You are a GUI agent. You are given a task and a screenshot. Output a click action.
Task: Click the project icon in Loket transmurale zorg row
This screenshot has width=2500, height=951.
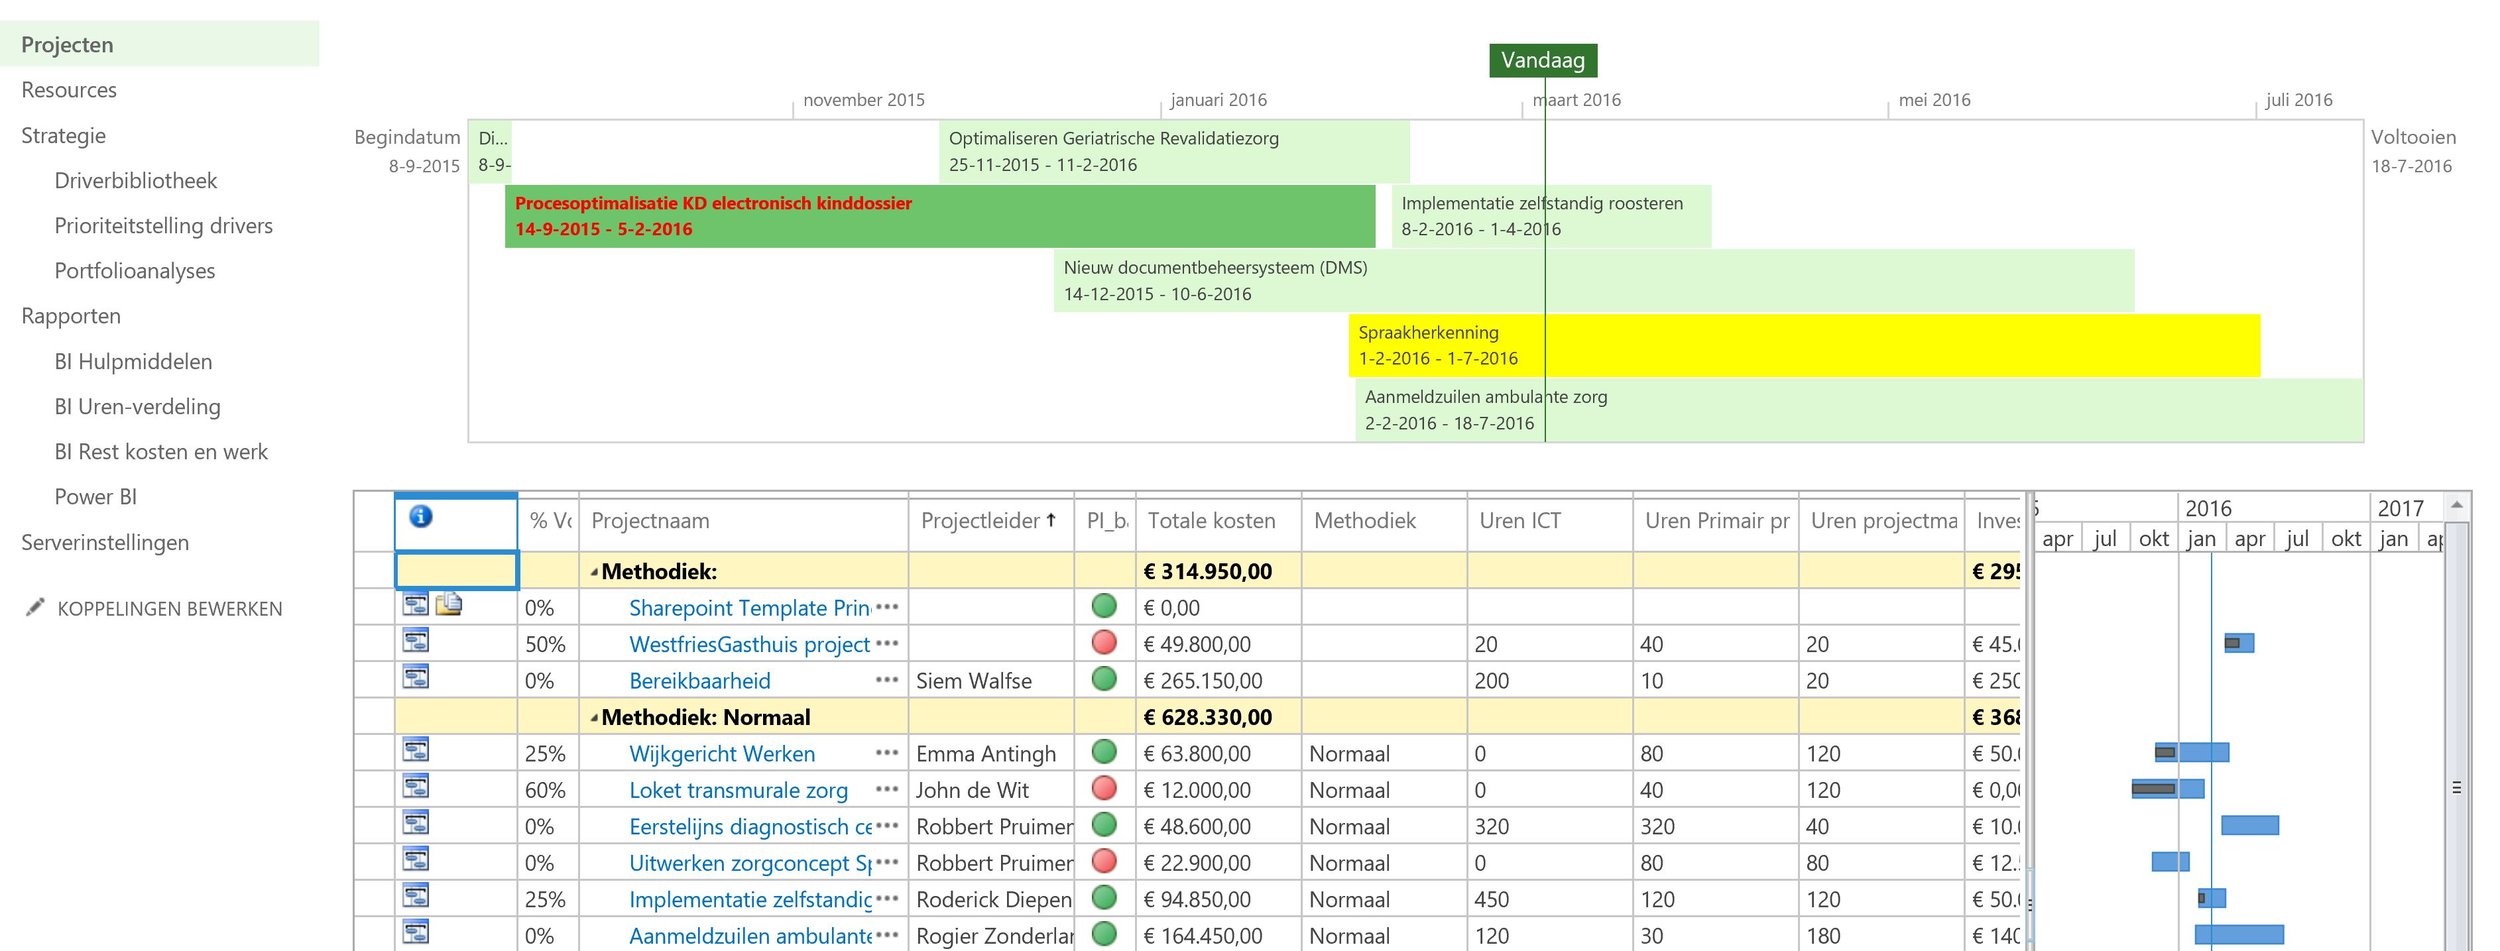(416, 786)
